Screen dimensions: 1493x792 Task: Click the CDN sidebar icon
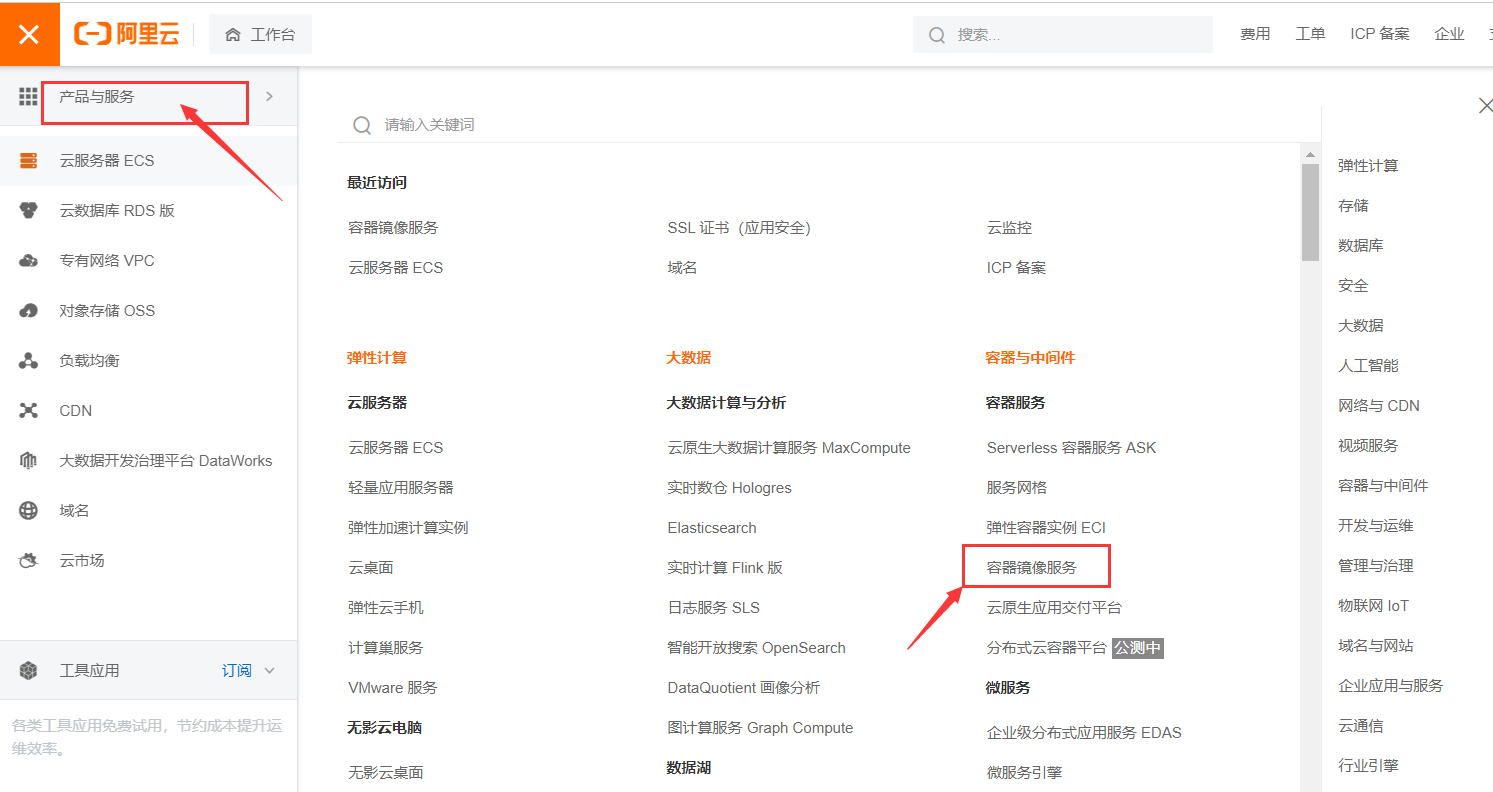tap(28, 411)
